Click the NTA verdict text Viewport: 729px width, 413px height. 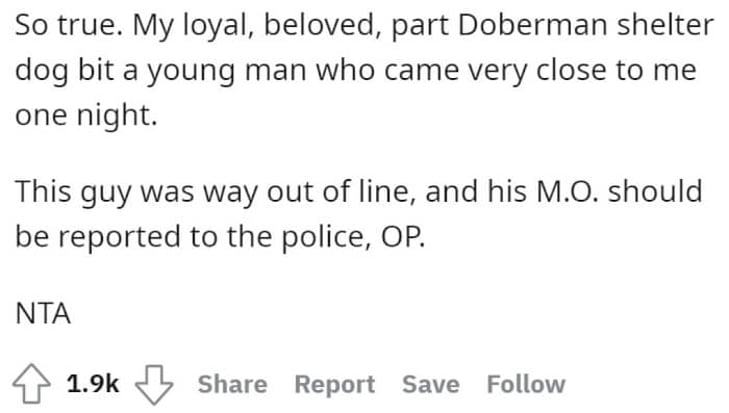(x=43, y=313)
